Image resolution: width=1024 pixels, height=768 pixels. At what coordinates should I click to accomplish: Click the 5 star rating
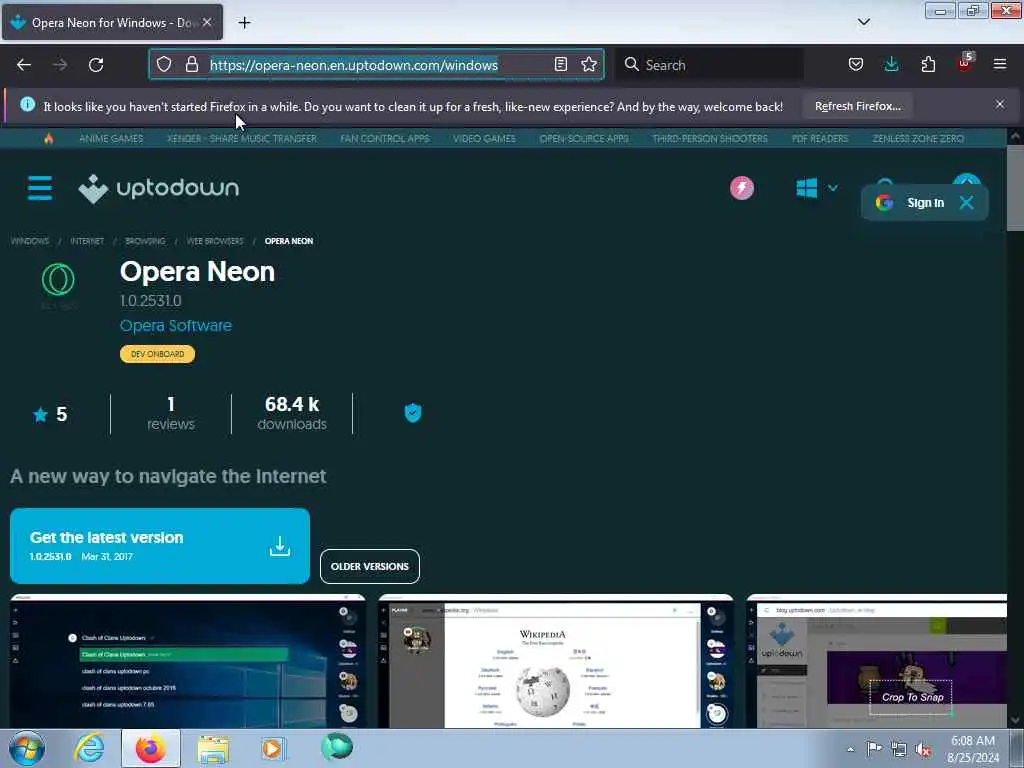click(x=50, y=414)
